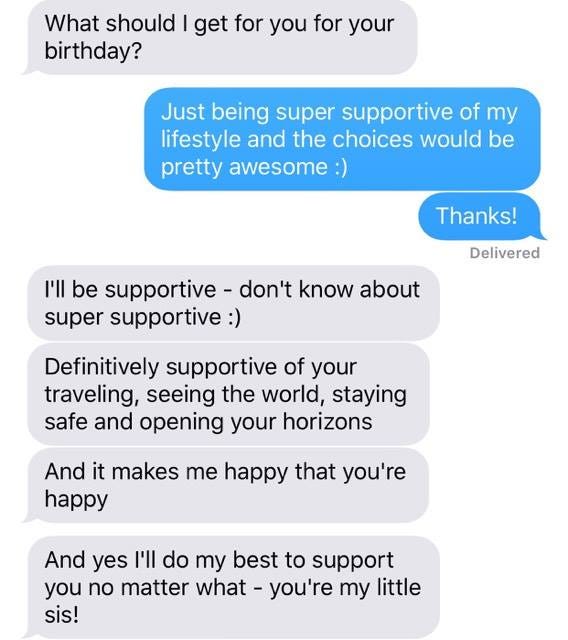Screen dimensions: 568x640
Task: Tap the "What should I get for you" message bubble
Action: [x=220, y=37]
